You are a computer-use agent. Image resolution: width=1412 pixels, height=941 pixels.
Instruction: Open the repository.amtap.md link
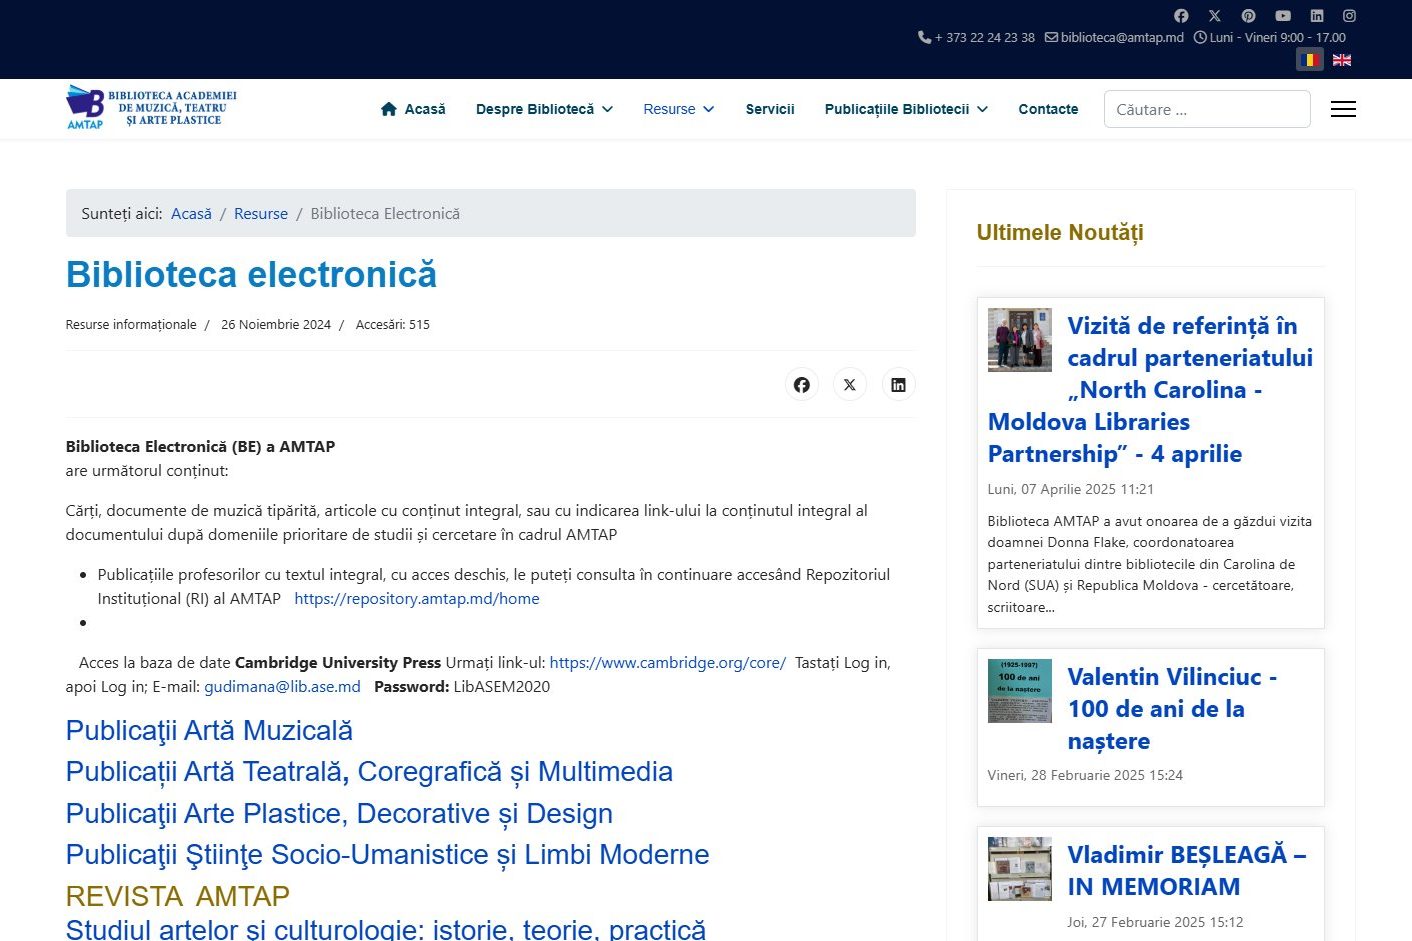point(416,599)
